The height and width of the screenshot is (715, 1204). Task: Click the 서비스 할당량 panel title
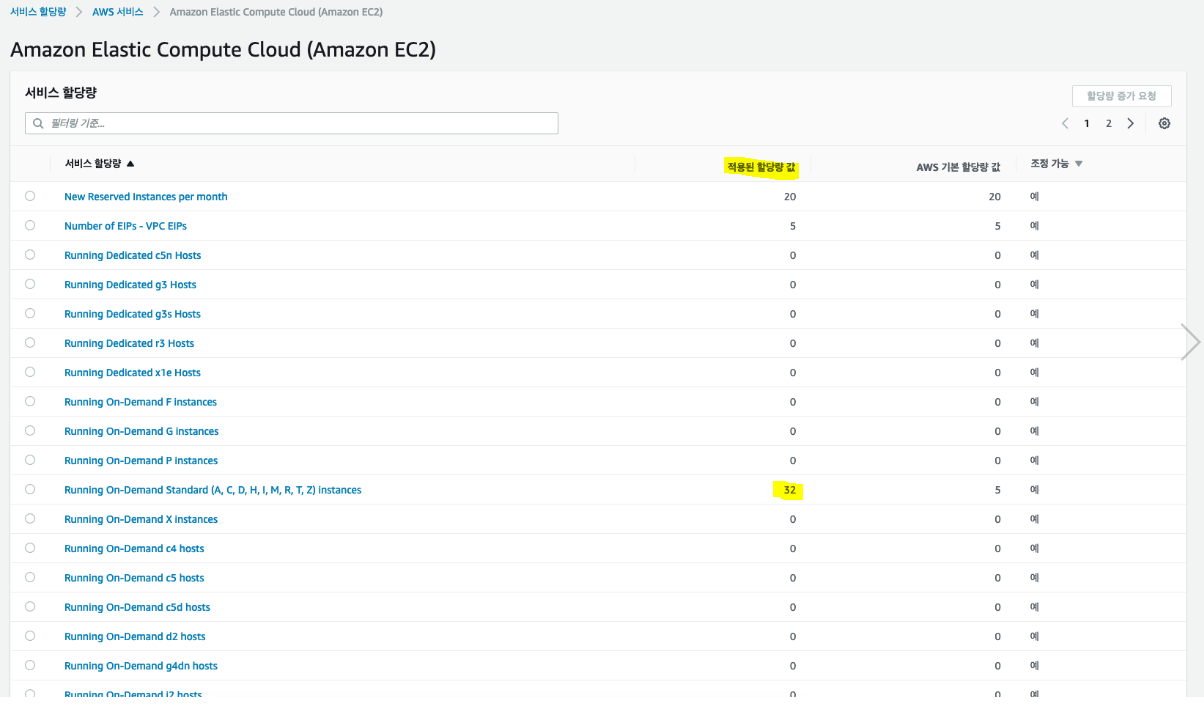[61, 92]
